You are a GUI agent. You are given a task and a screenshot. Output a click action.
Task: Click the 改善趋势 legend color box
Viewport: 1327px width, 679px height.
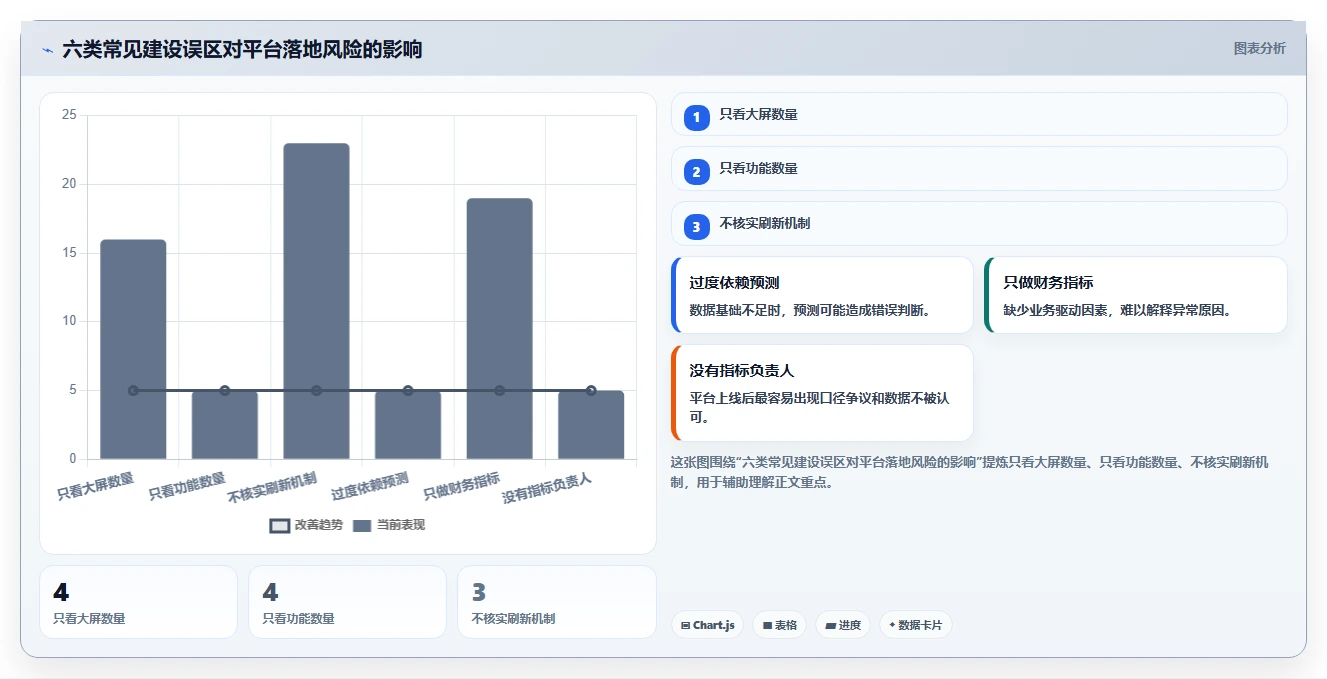[x=280, y=526]
